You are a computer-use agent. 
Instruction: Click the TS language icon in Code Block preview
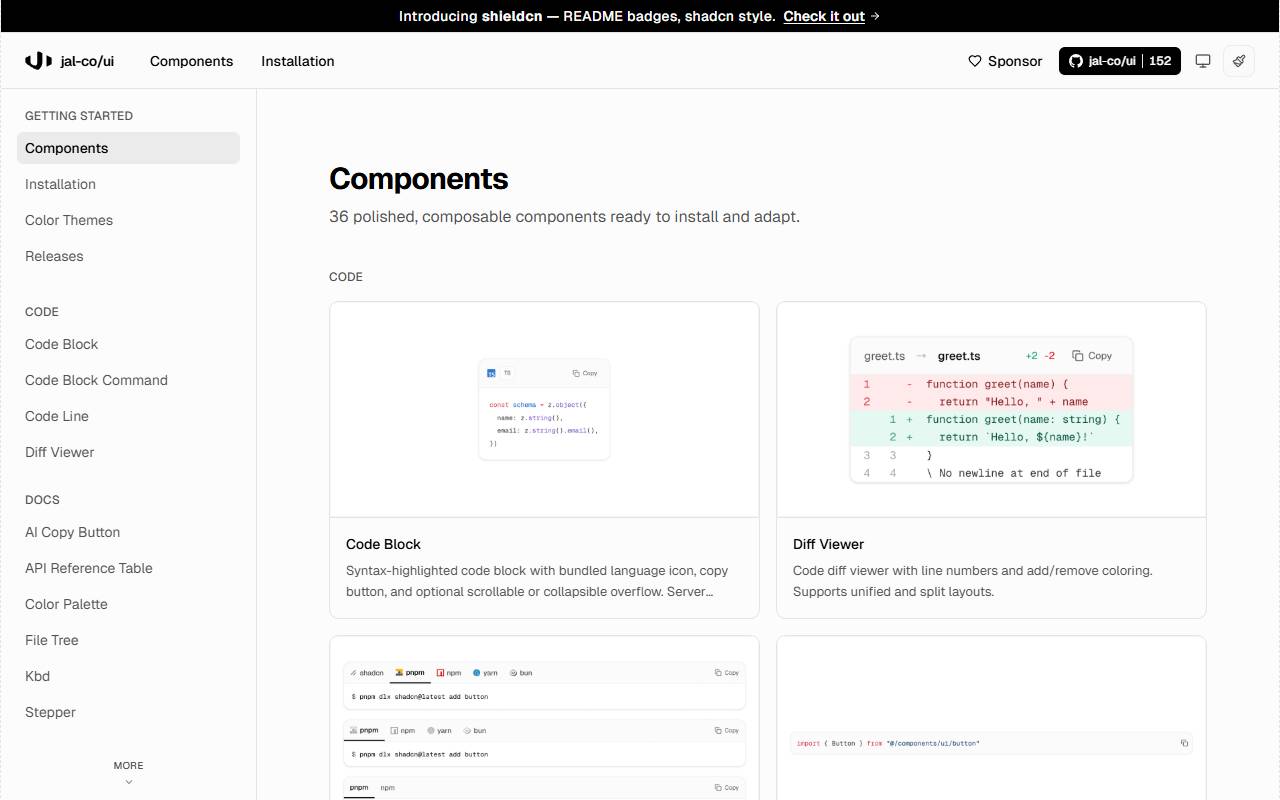coord(491,373)
